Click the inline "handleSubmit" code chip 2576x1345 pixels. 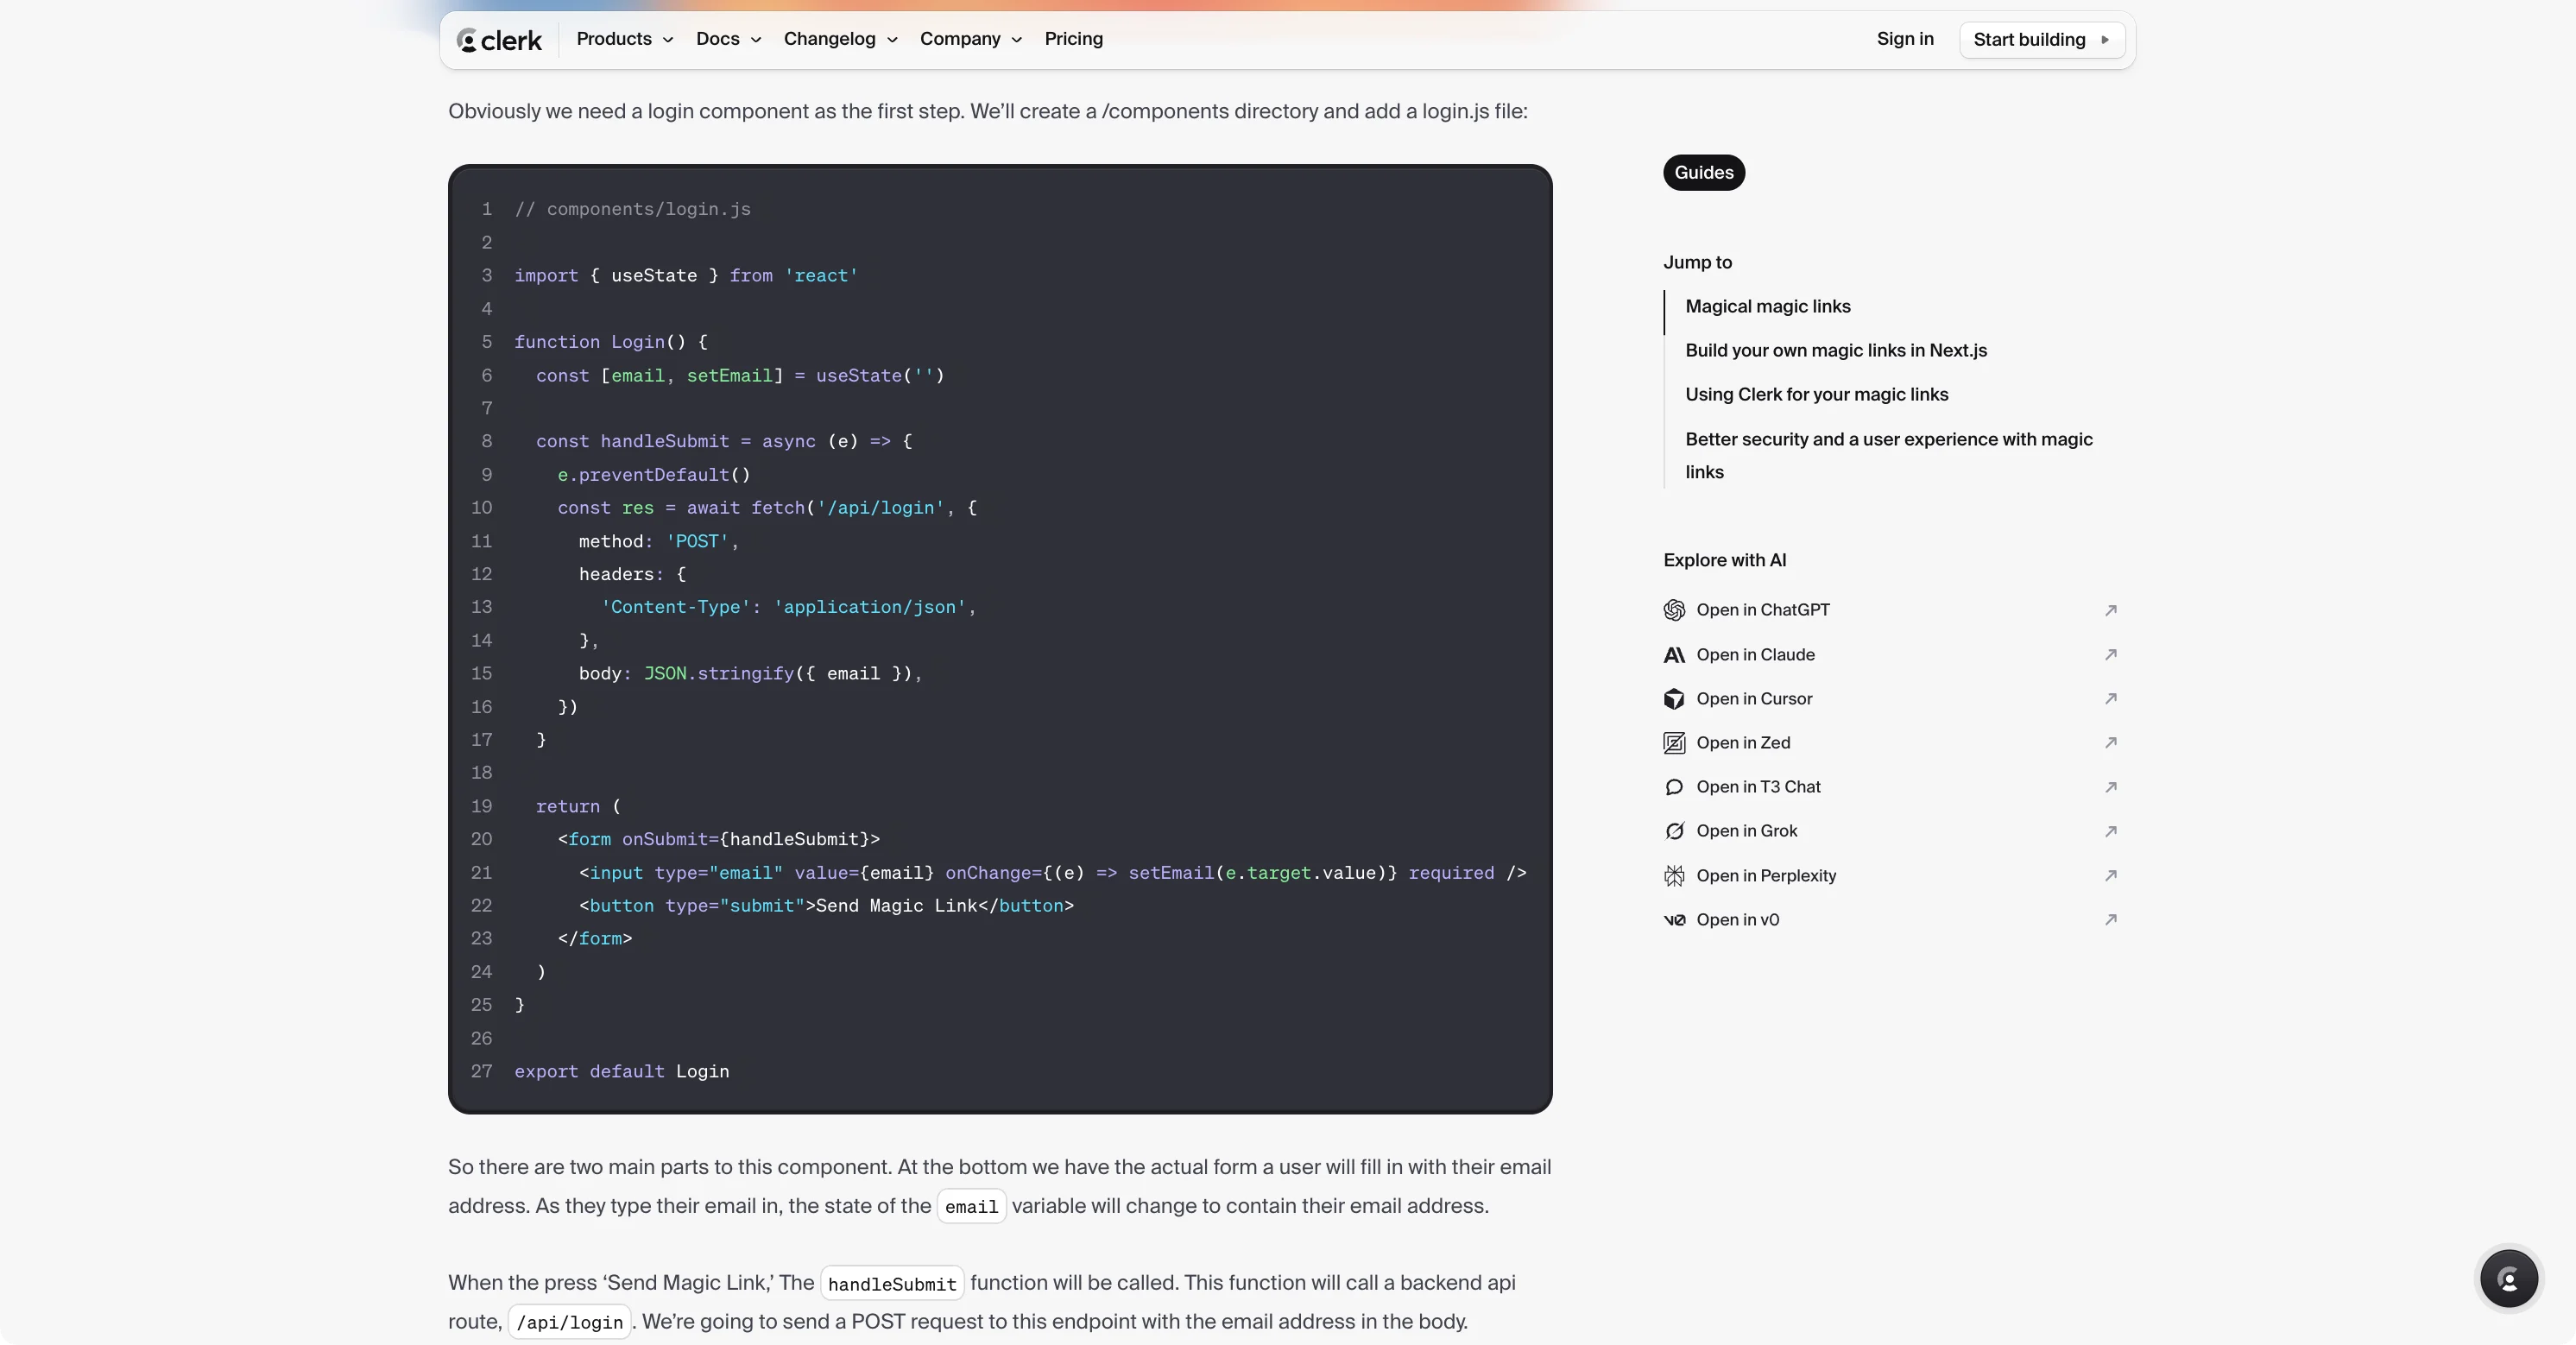pyautogui.click(x=891, y=1284)
